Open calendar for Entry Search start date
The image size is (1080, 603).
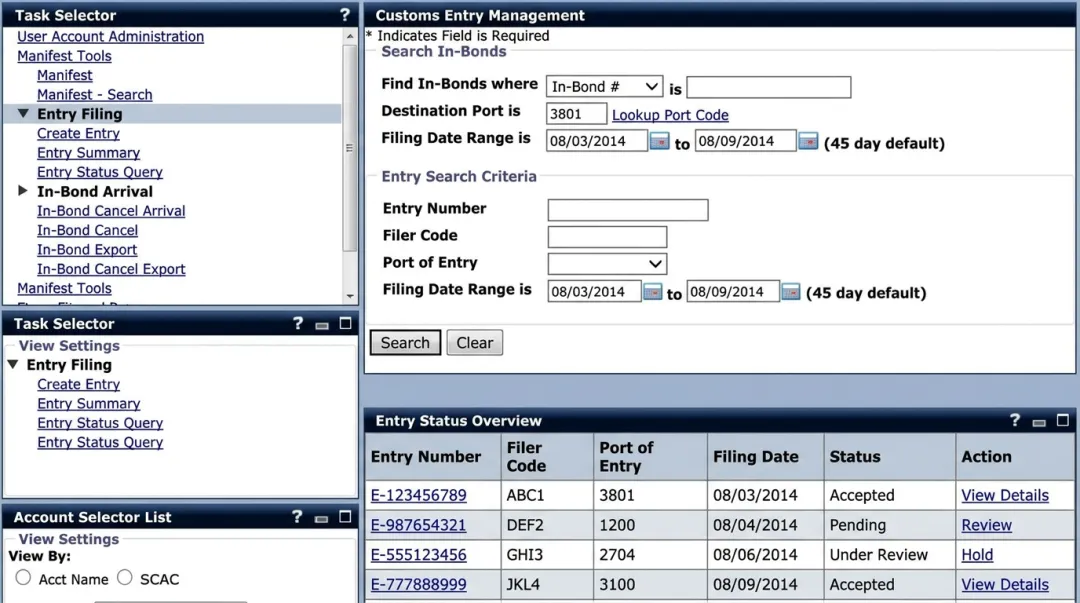pos(652,292)
